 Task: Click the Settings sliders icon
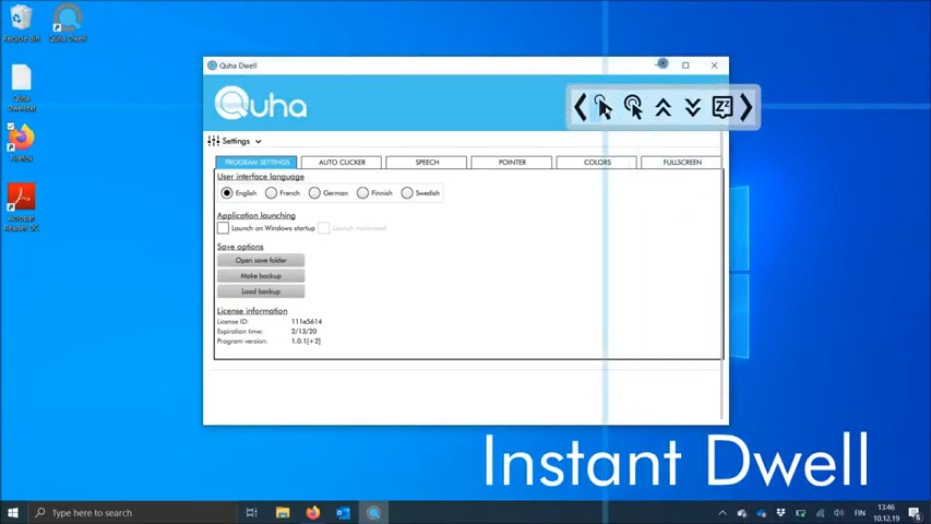click(x=213, y=141)
